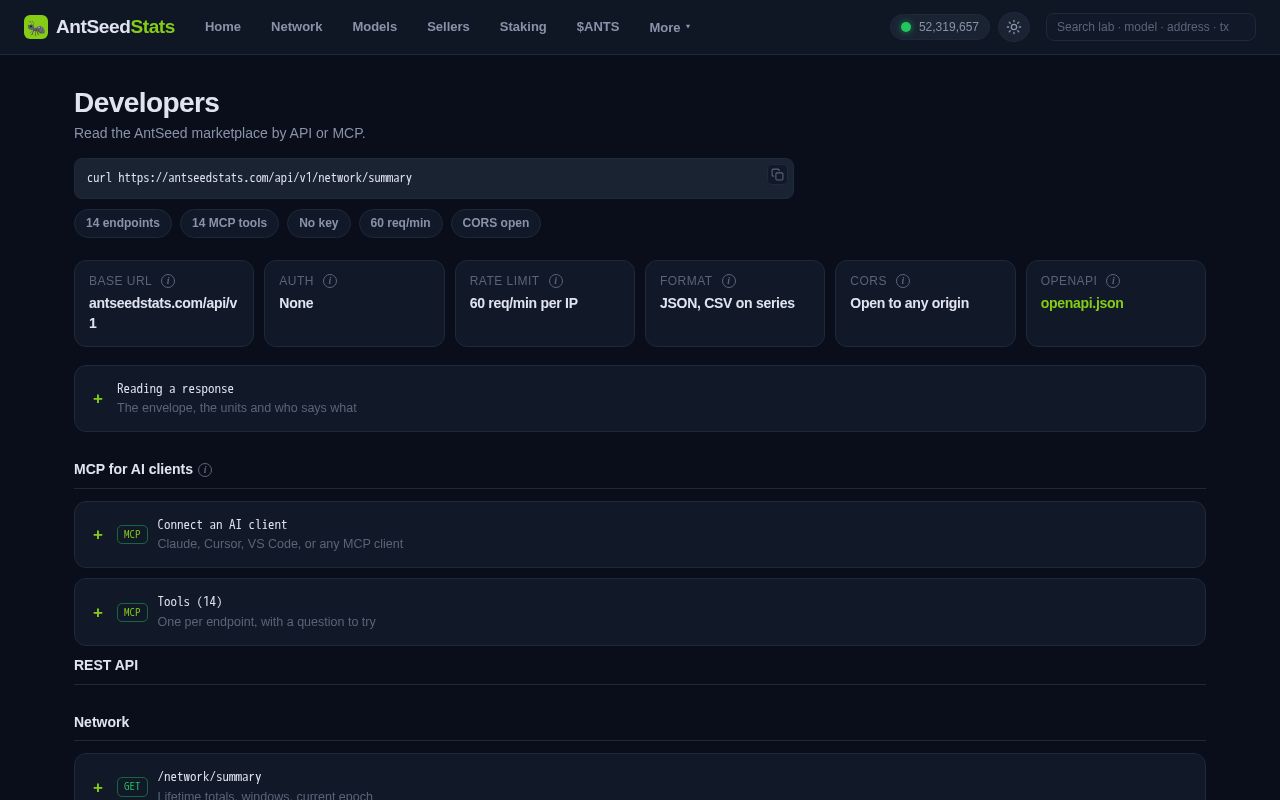
Task: Expand the /network/summary endpoint row
Action: tap(640, 777)
